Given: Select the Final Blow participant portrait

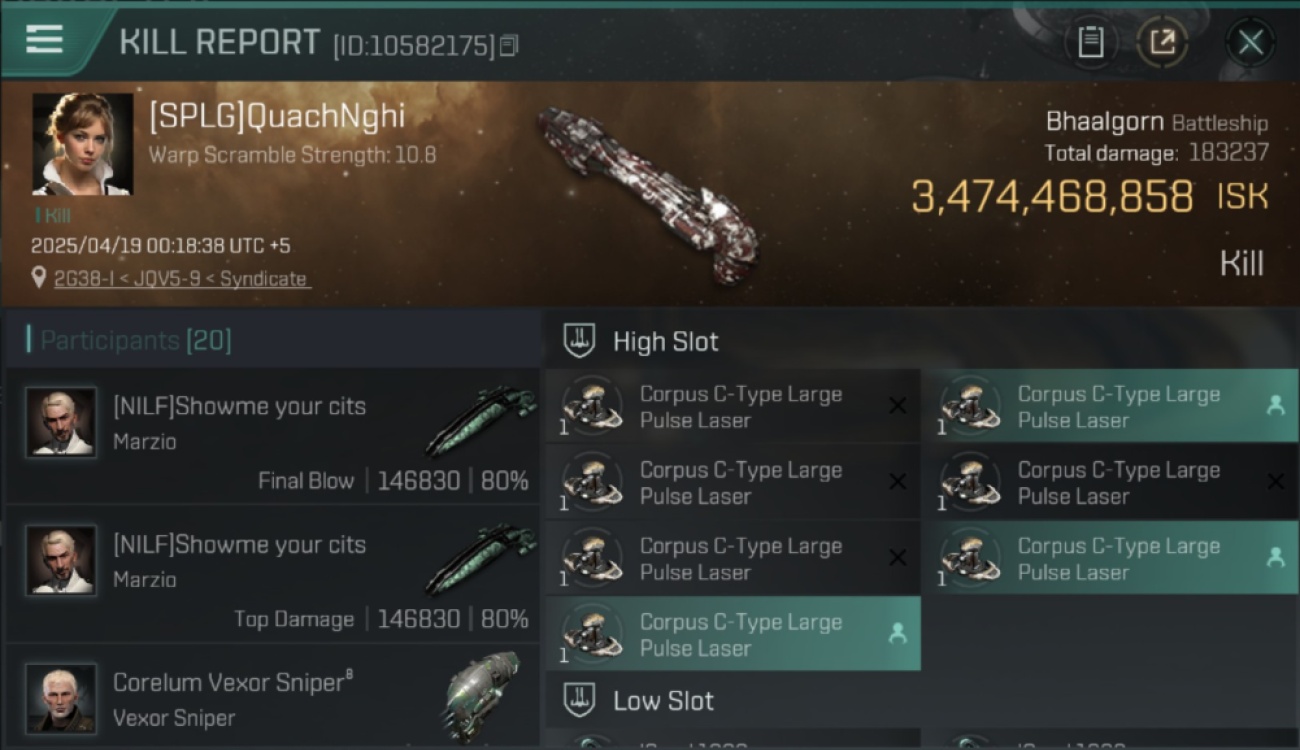Looking at the screenshot, I should pos(61,422).
